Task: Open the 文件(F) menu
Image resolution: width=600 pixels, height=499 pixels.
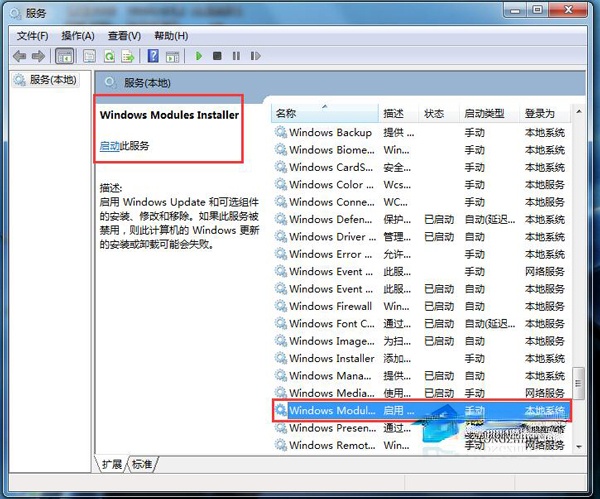Action: [x=33, y=36]
